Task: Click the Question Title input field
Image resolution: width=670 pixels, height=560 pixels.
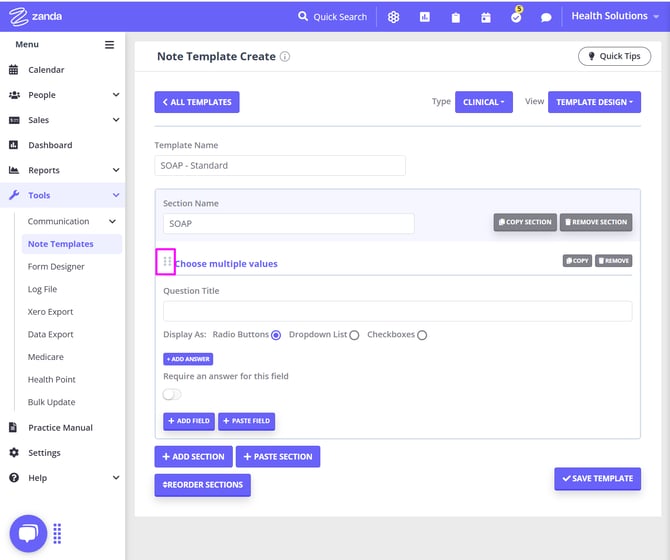Action: 397,311
